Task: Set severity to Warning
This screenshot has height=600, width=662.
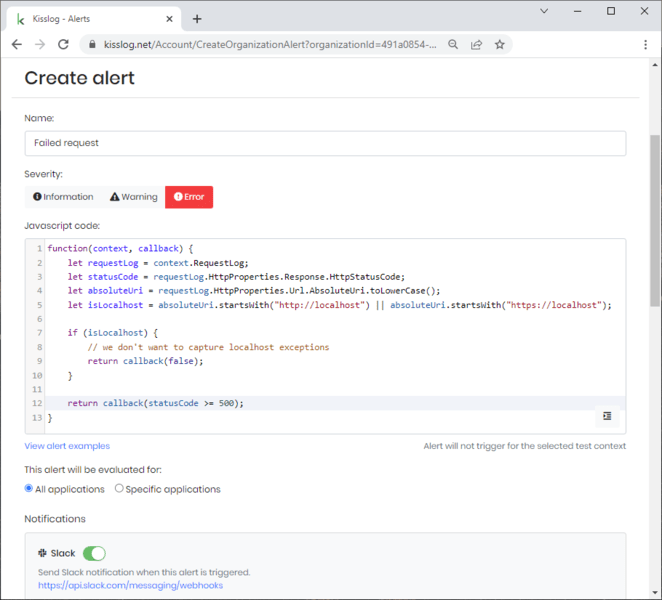Action: coord(134,197)
